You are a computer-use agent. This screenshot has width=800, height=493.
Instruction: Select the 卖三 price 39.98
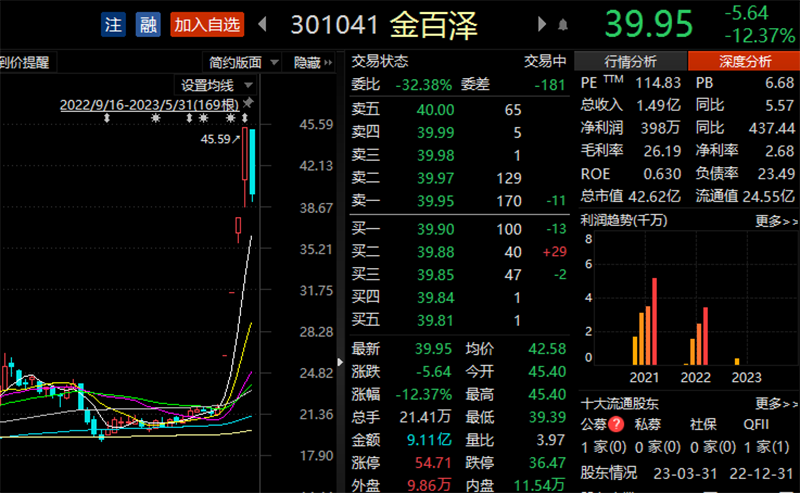coord(435,155)
